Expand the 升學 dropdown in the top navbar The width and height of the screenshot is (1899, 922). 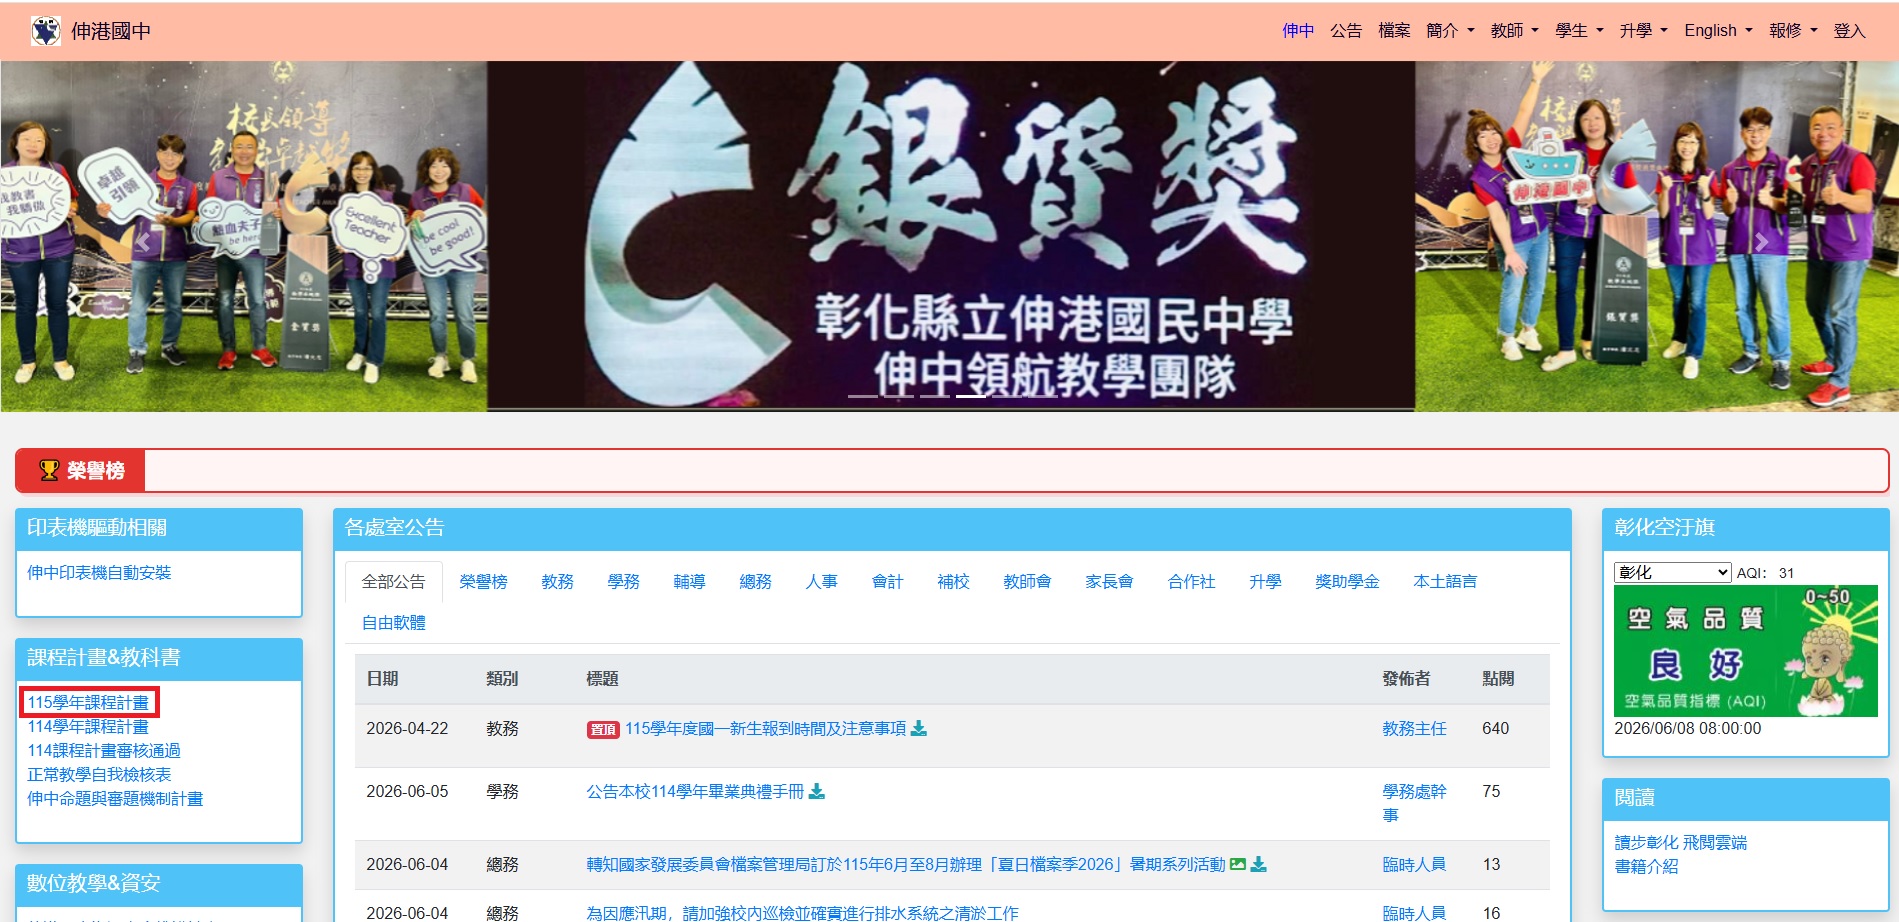point(1644,31)
